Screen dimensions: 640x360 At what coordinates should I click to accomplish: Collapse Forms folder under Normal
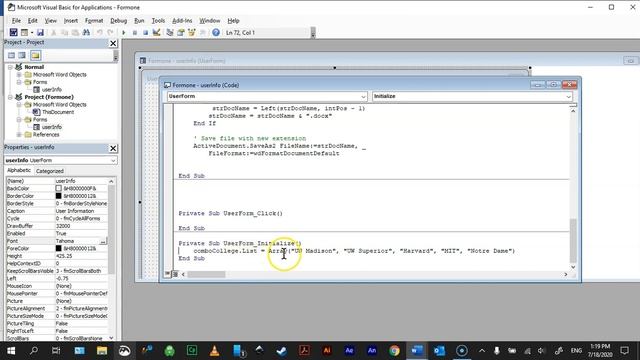tap(19, 82)
